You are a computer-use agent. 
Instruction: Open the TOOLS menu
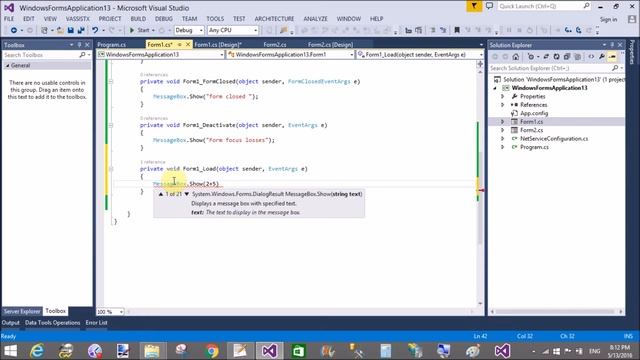click(215, 19)
